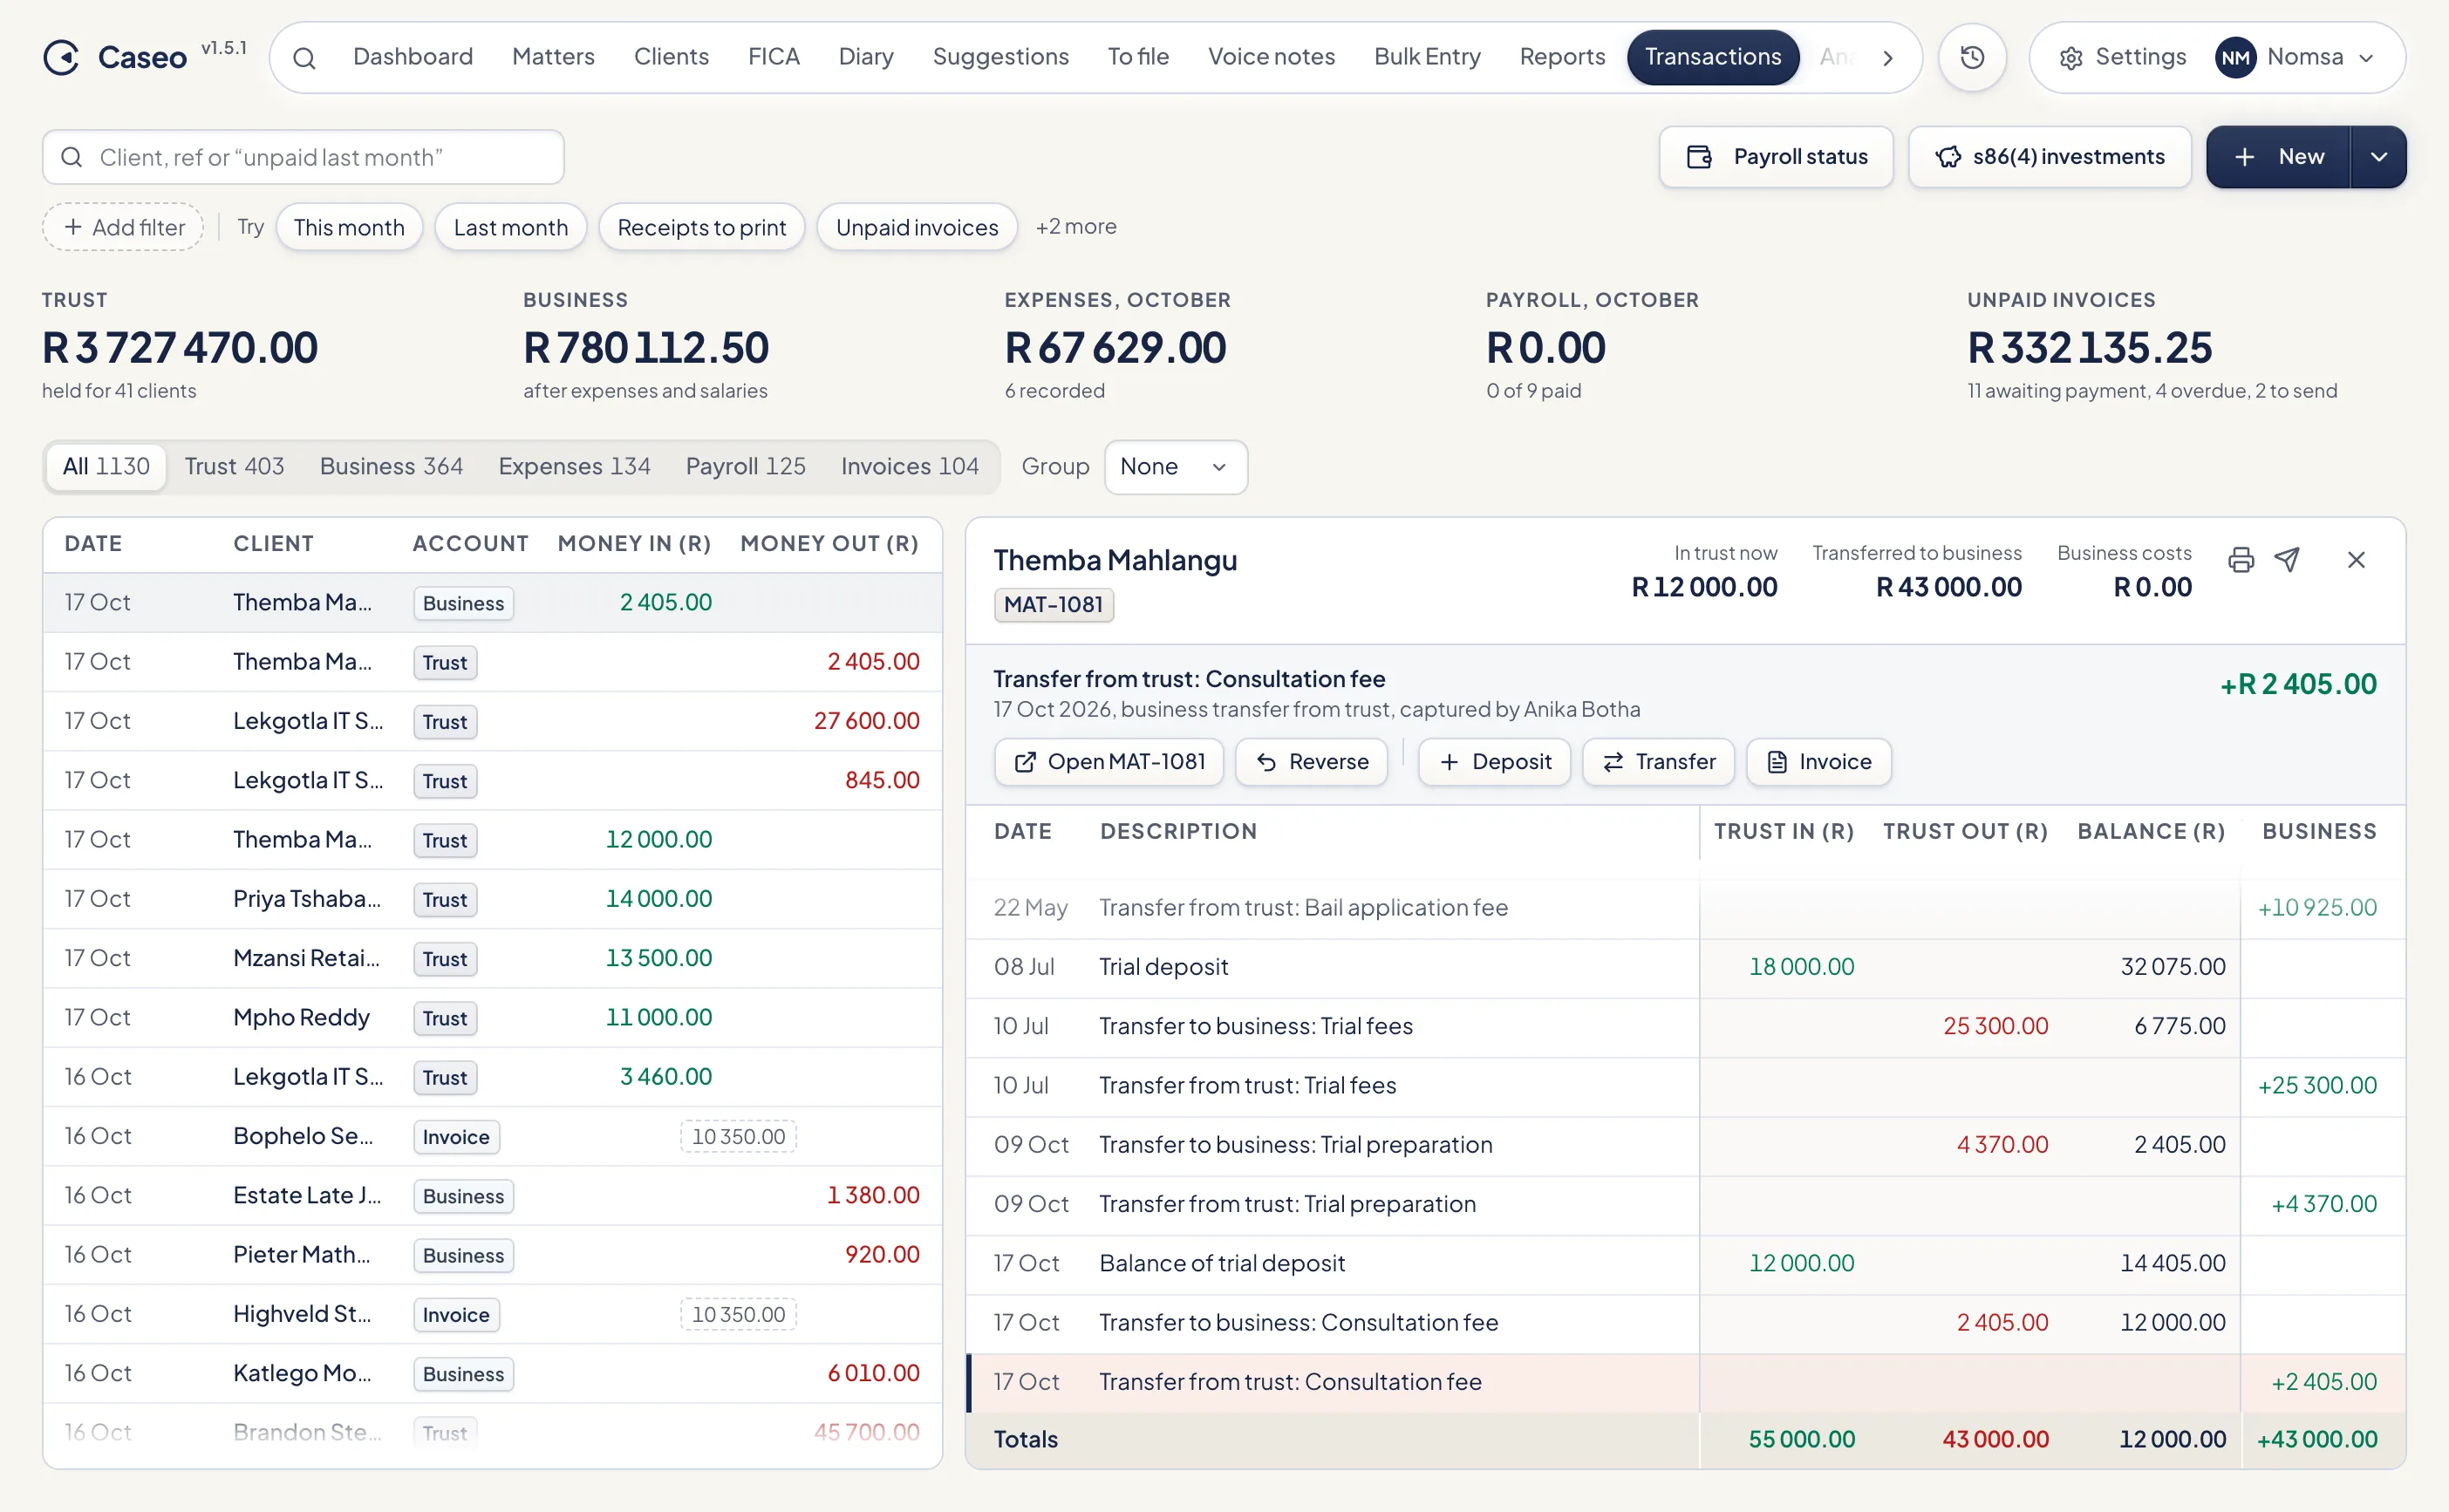Click the Reverse button
Screen dimensions: 2449x1512
pos(1311,762)
